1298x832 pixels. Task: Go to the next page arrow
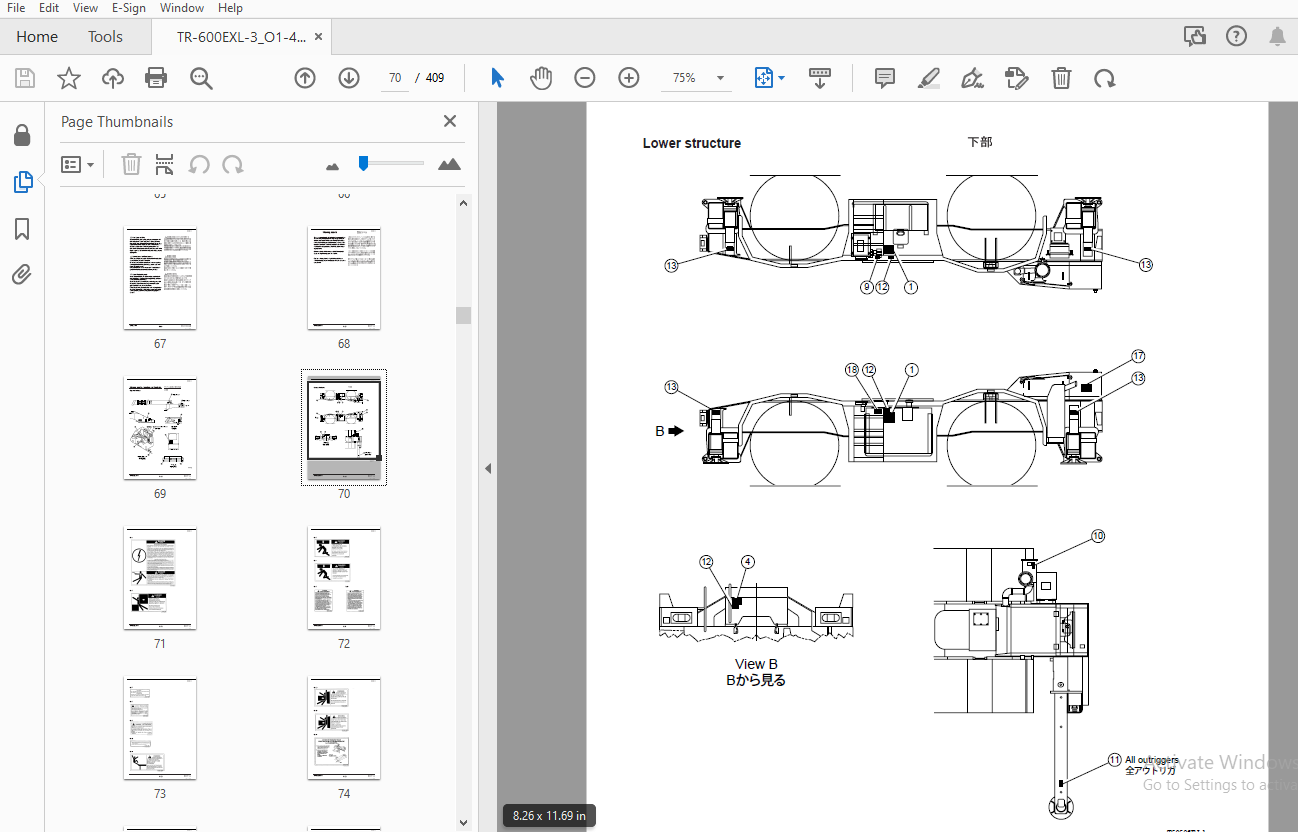tap(349, 78)
